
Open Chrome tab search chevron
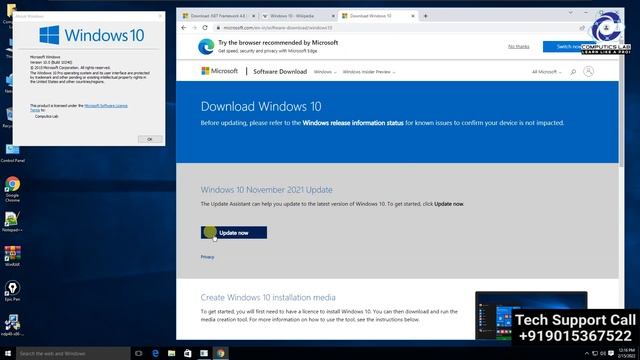click(x=570, y=13)
